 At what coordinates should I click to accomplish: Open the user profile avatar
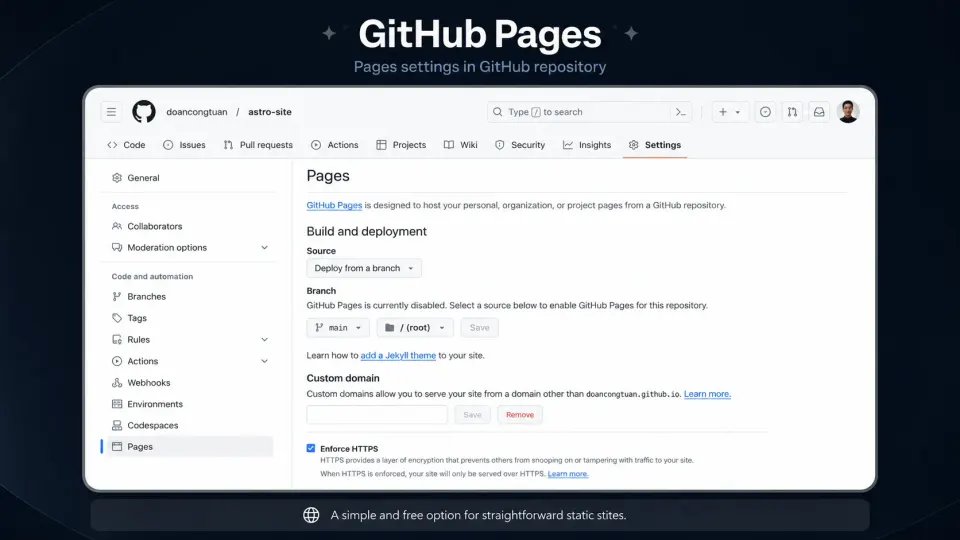tap(848, 112)
